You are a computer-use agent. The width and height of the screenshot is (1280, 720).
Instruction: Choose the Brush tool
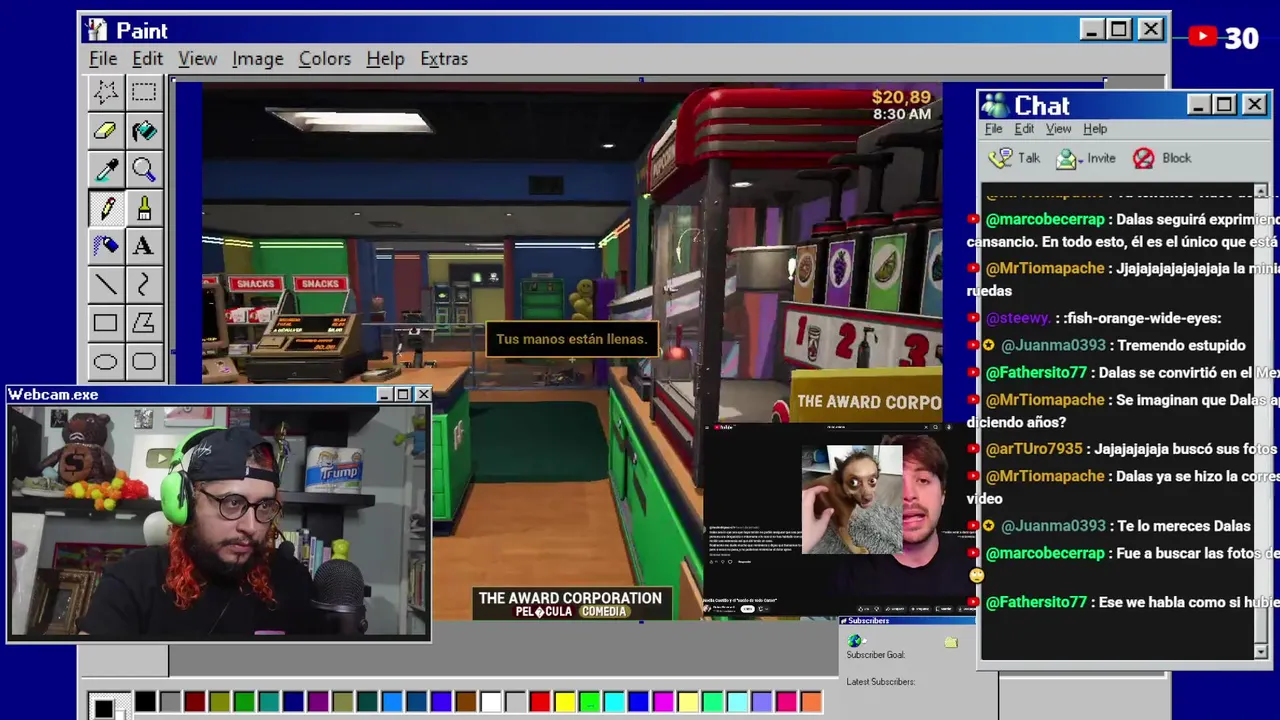(144, 208)
